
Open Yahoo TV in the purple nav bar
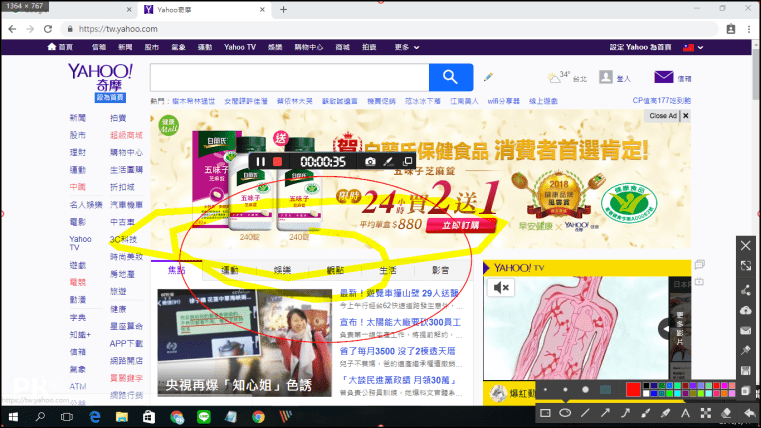pos(240,47)
